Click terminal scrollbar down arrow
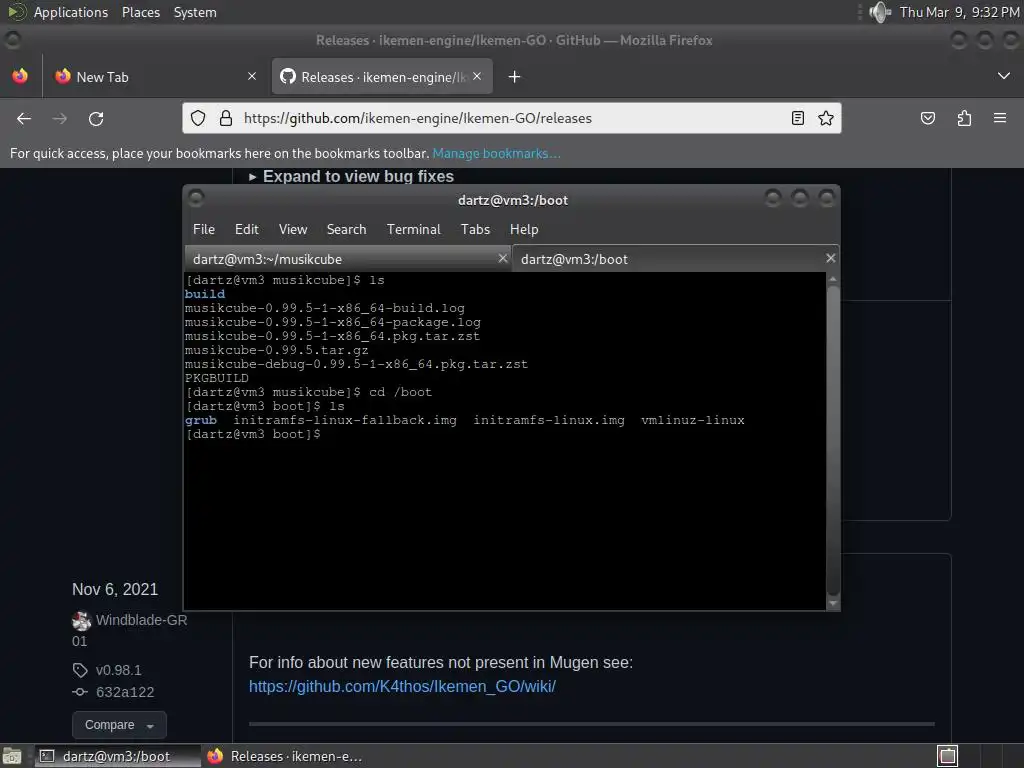Viewport: 1024px width, 768px height. (x=833, y=603)
